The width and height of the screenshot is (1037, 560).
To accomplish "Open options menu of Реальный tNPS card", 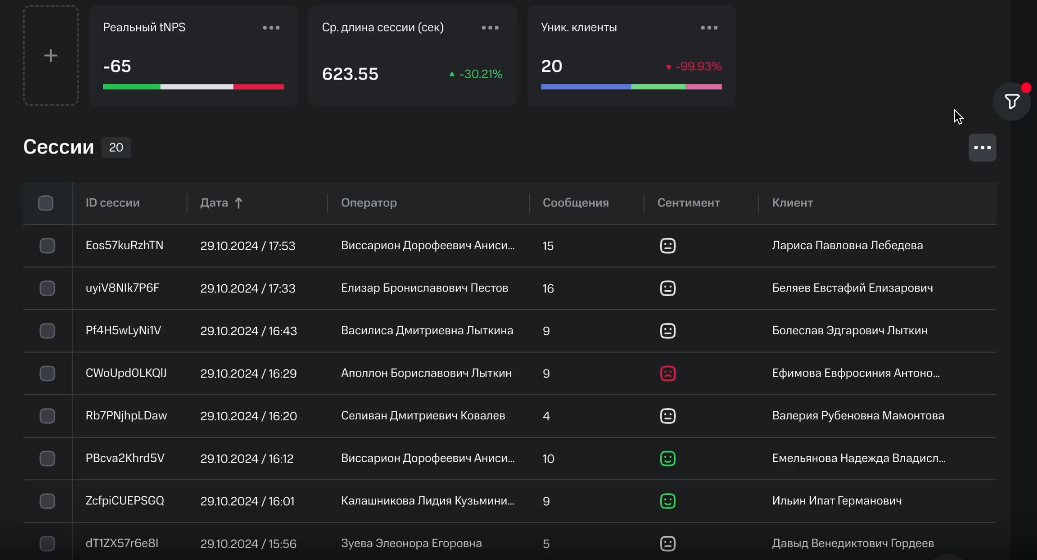I will [271, 28].
